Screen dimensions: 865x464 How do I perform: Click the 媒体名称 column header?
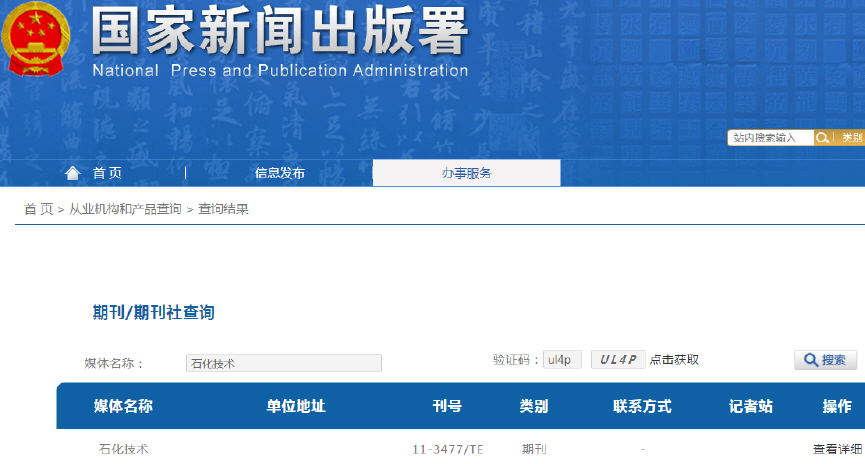123,406
